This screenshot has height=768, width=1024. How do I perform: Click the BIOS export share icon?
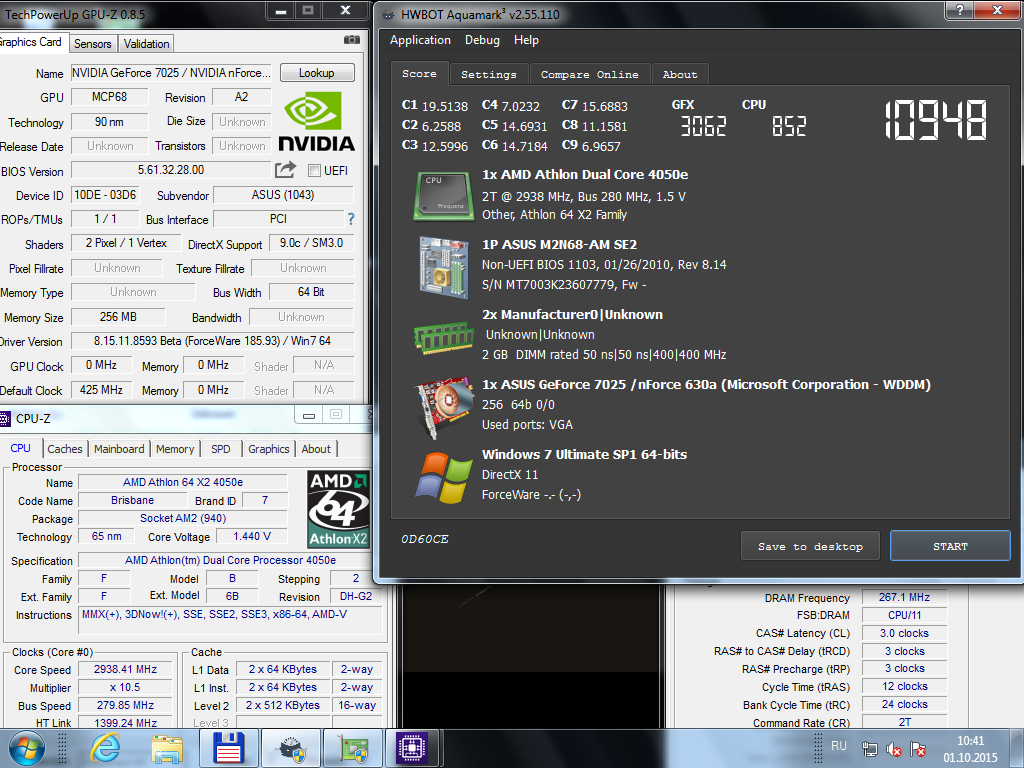tap(285, 170)
